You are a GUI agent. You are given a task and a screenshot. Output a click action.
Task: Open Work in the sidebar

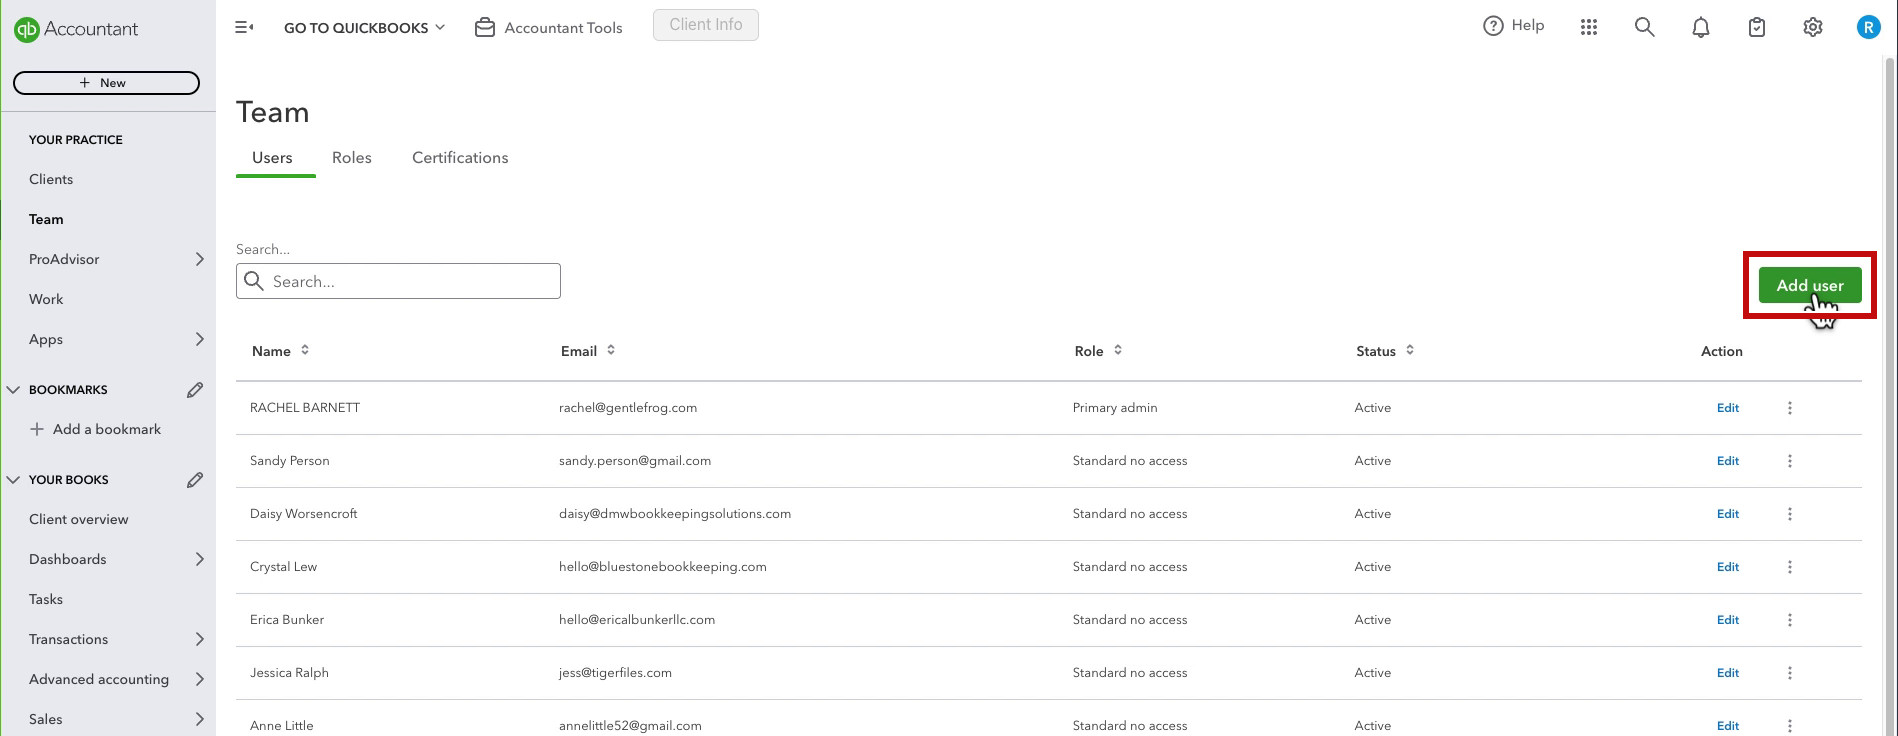tap(46, 299)
